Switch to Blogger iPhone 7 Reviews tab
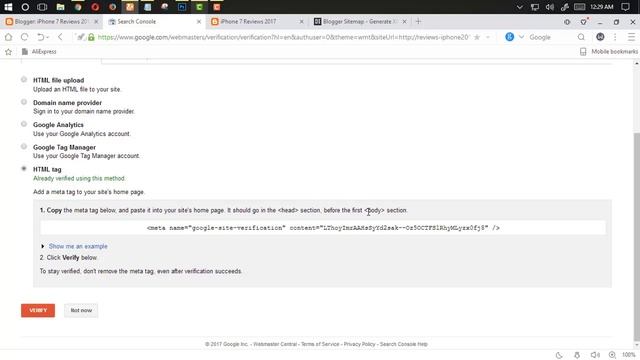This screenshot has width=640, height=360. click(x=51, y=22)
